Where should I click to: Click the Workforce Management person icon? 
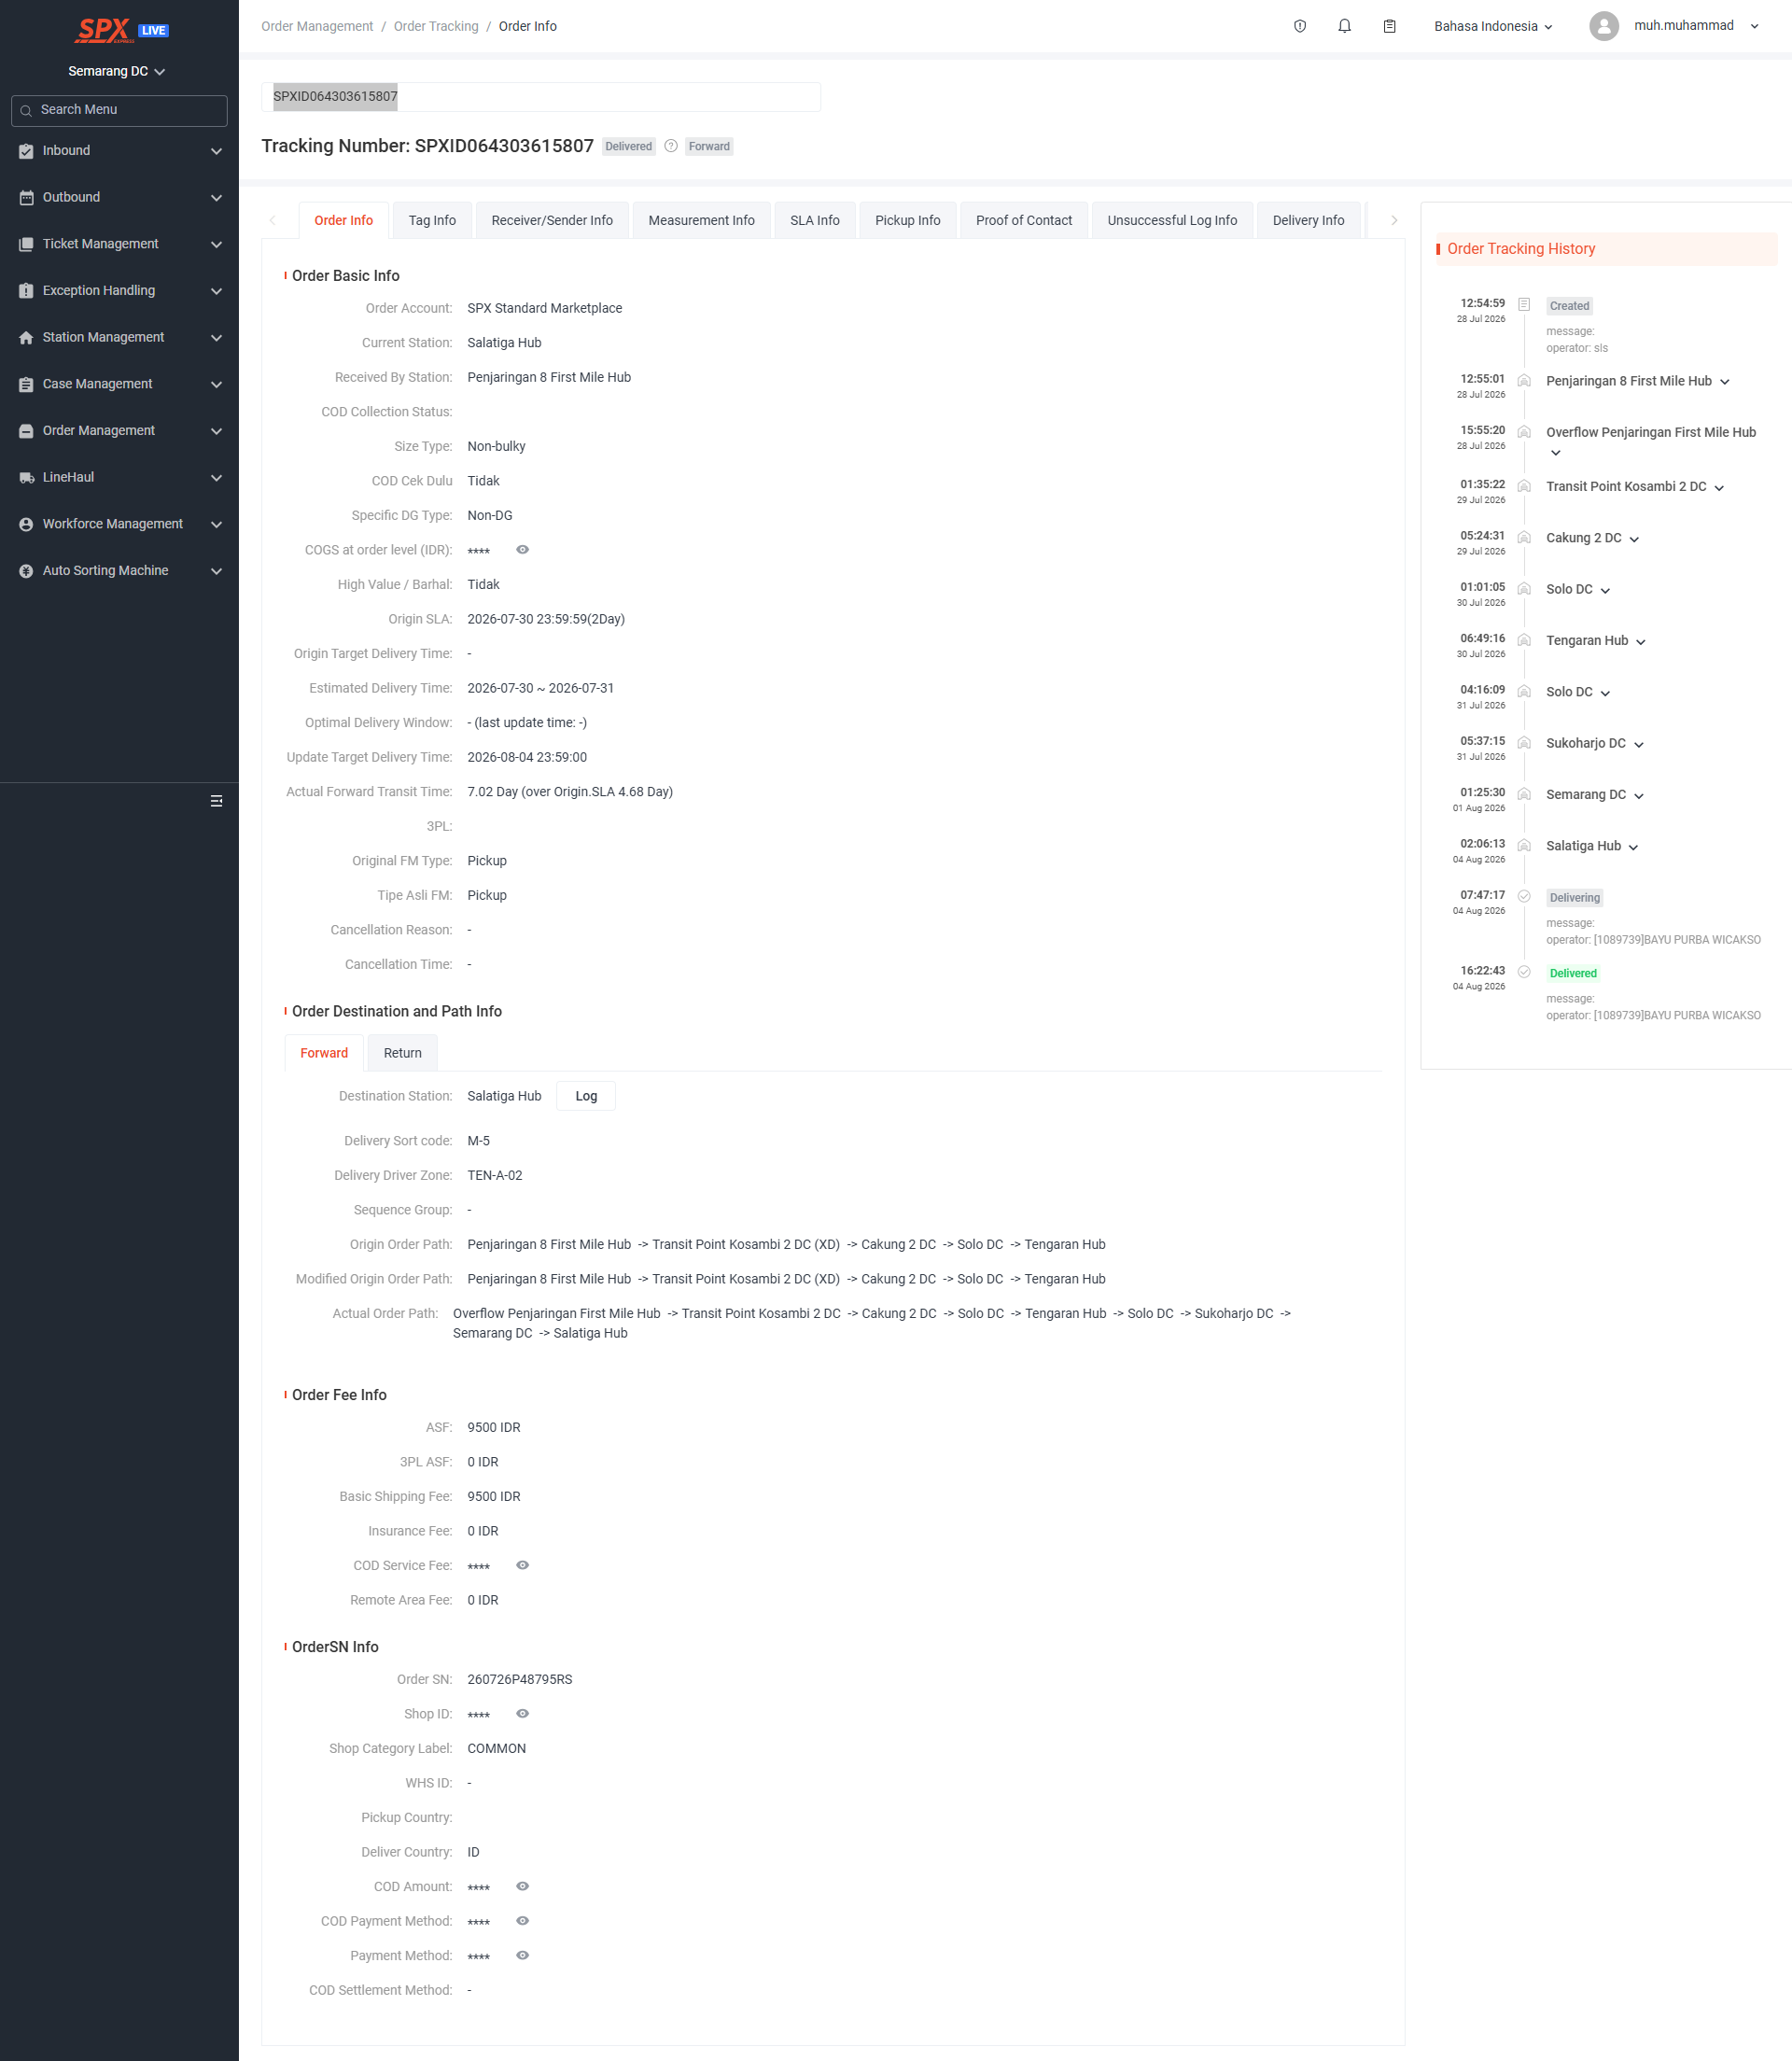26,524
